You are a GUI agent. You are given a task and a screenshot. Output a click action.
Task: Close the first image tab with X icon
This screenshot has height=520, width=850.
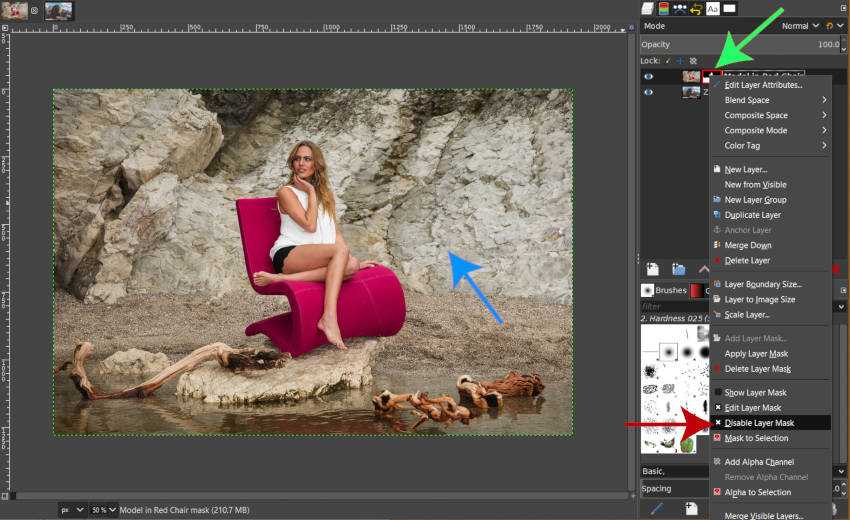33,11
